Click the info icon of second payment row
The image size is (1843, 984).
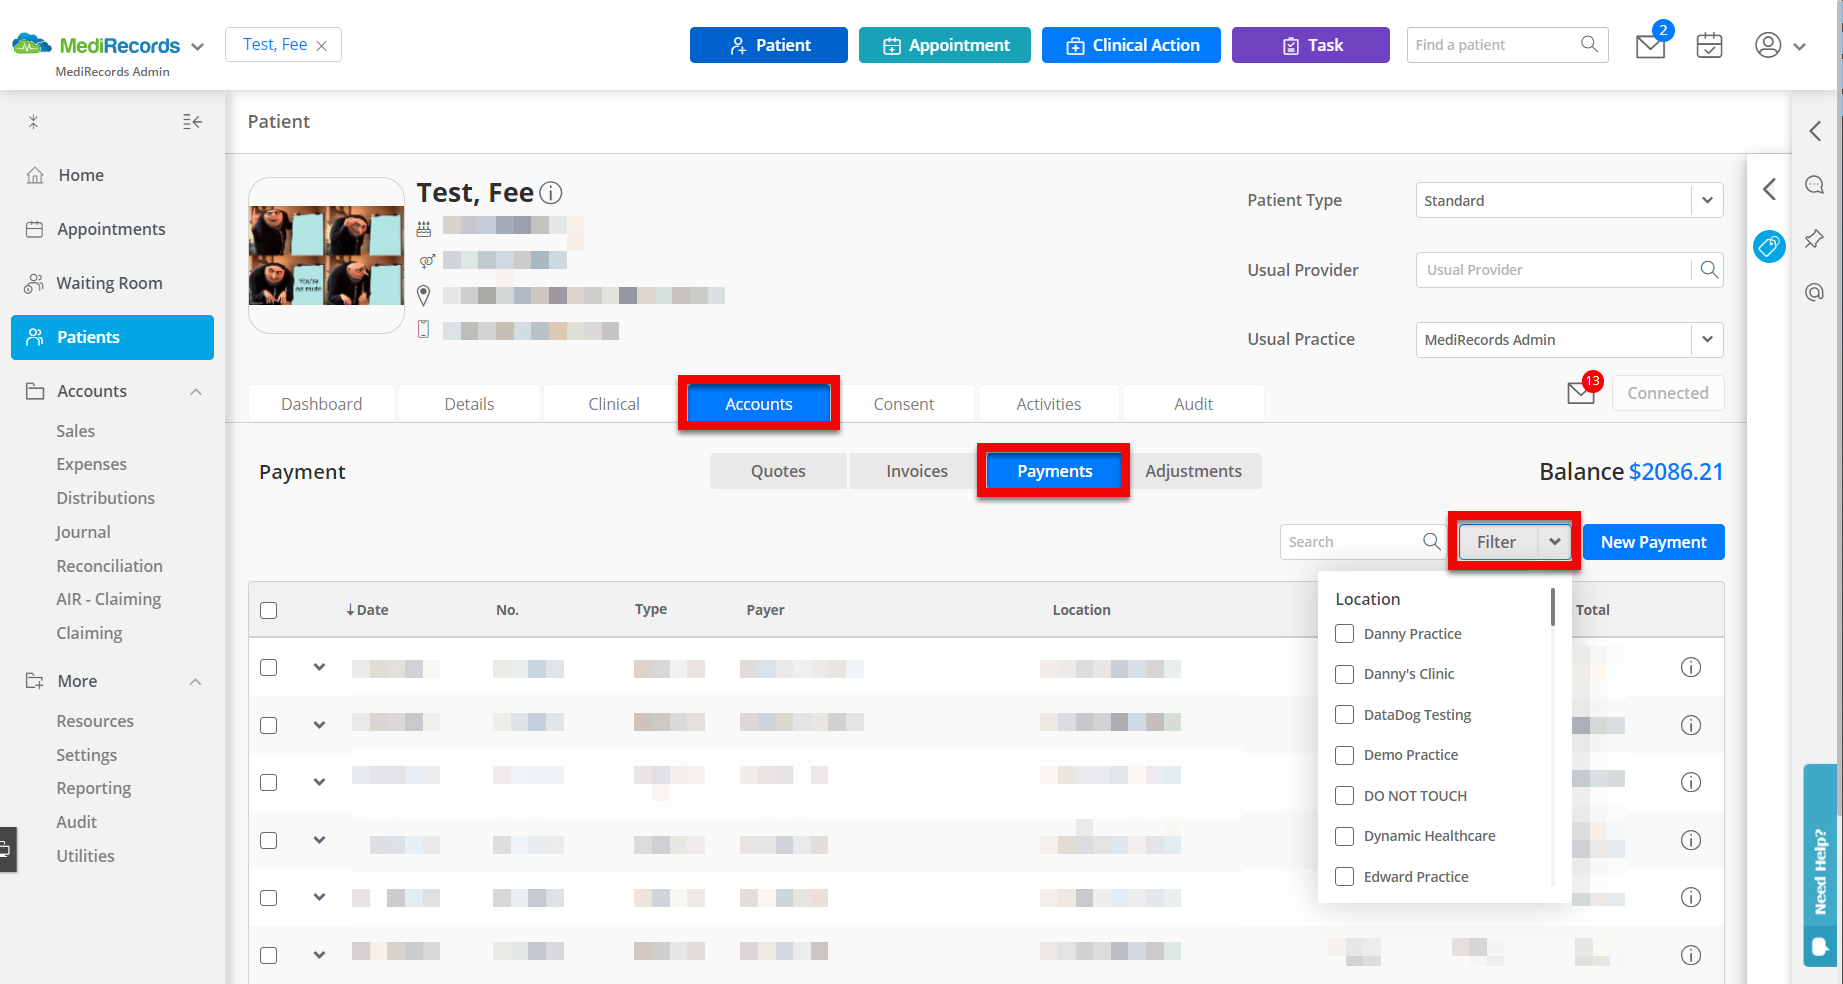tap(1691, 725)
